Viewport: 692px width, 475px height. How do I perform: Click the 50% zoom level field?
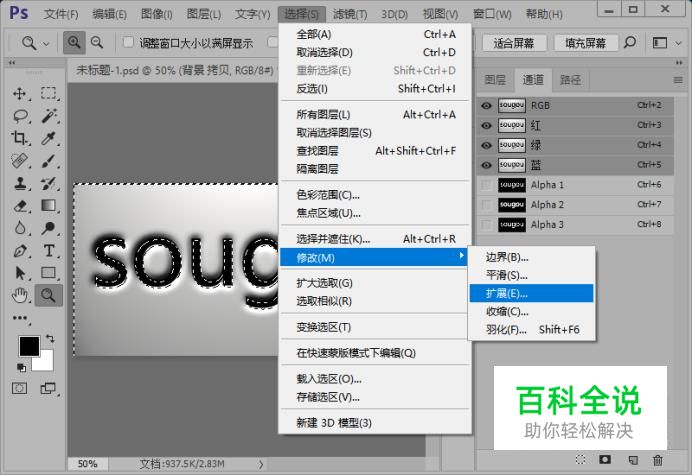[x=87, y=464]
